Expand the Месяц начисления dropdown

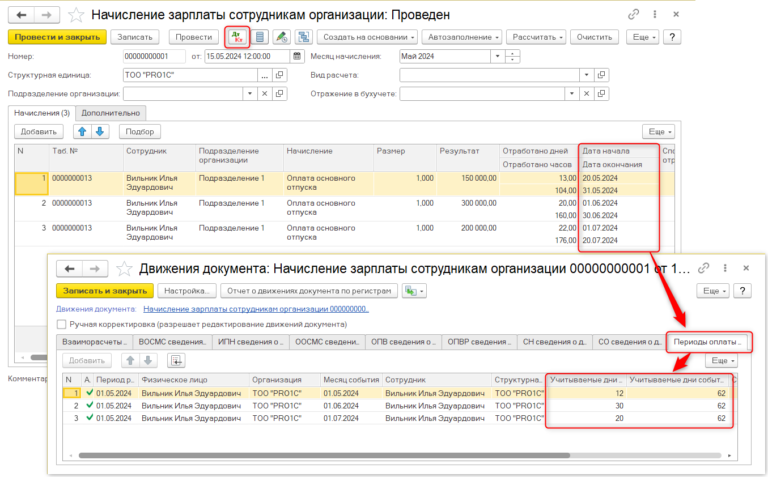(498, 56)
